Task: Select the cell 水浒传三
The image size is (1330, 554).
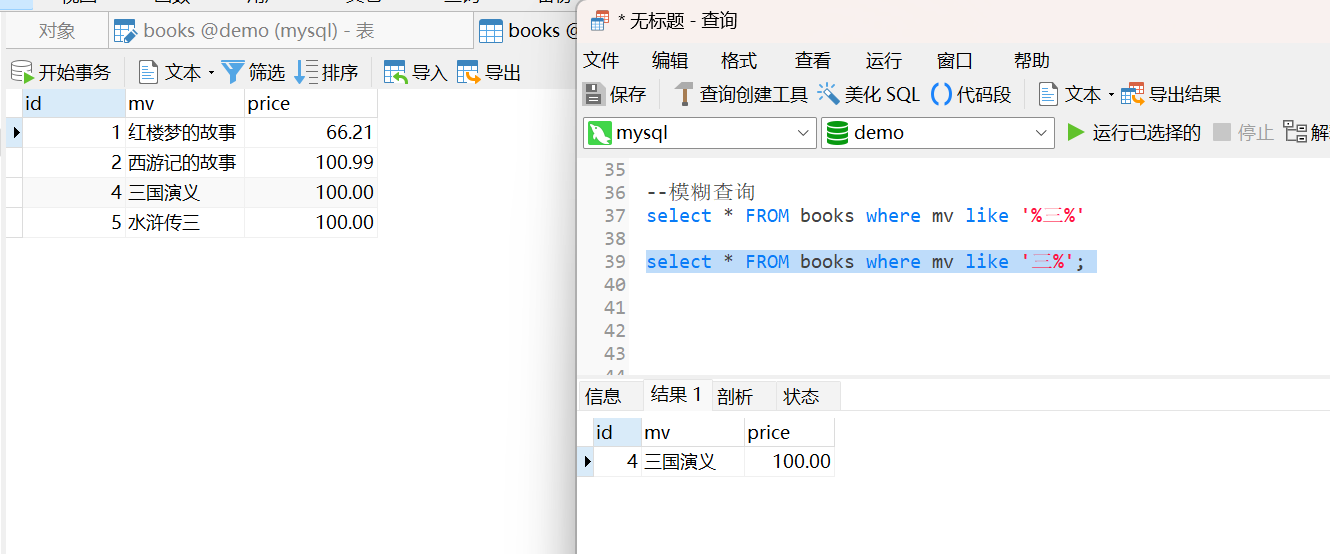Action: point(184,222)
